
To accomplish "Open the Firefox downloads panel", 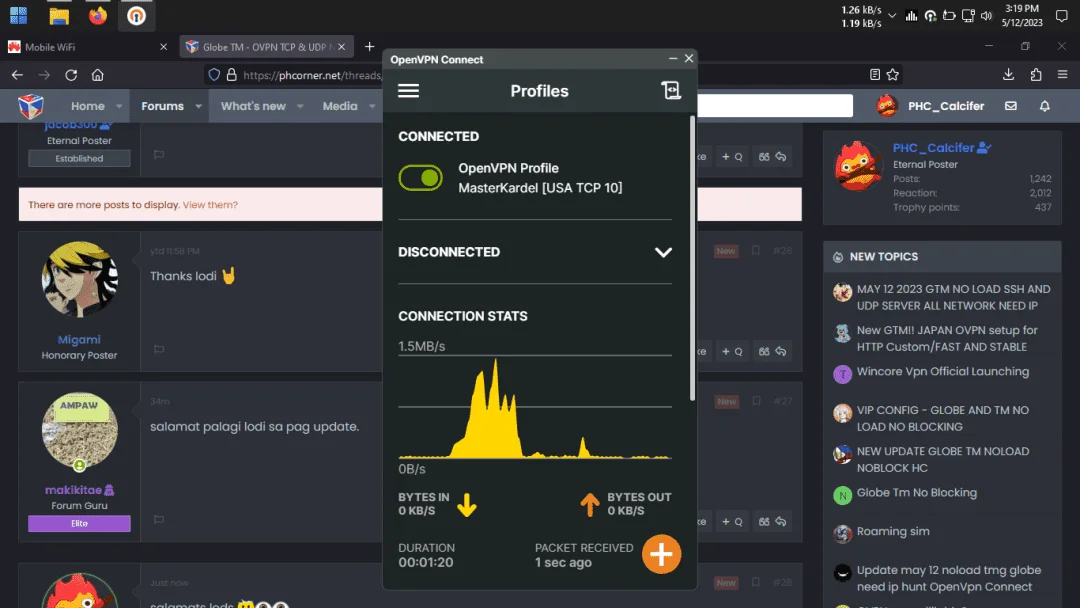I will point(1008,74).
